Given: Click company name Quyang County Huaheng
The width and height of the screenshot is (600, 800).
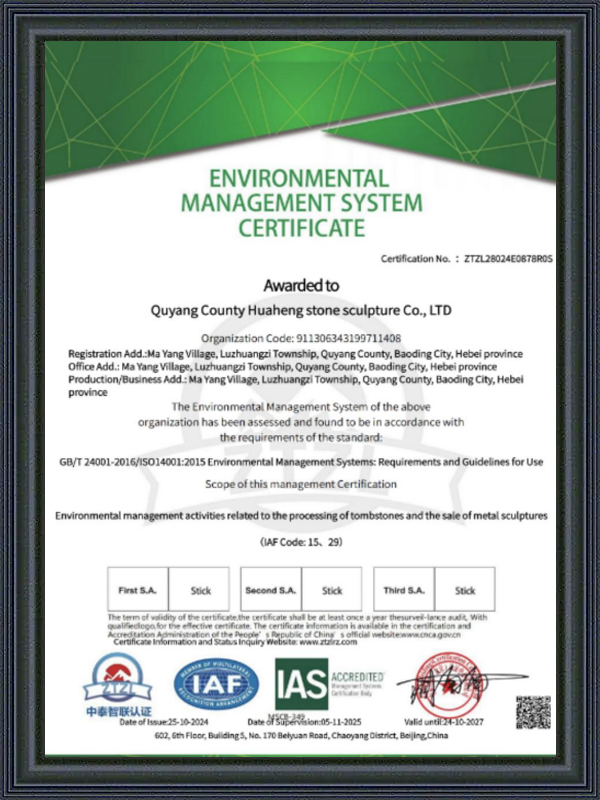Looking at the screenshot, I should pos(301,310).
